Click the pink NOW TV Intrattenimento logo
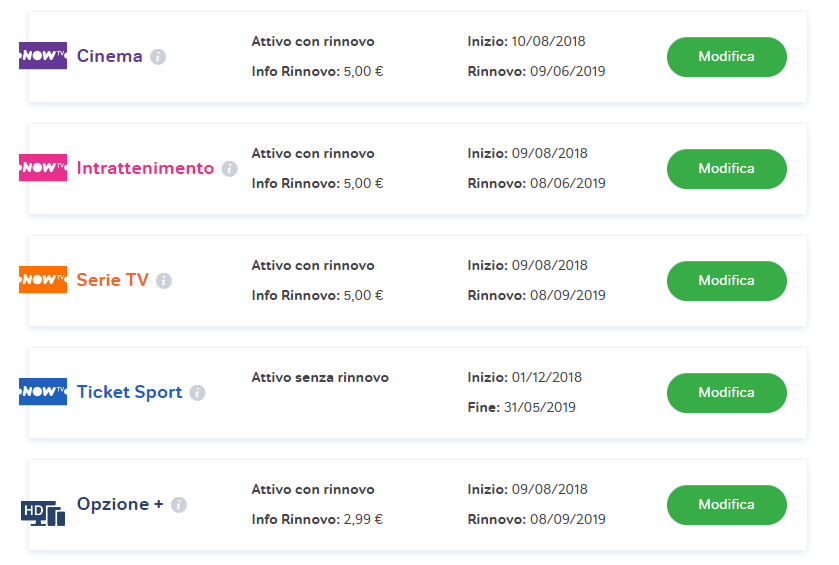 [43, 167]
